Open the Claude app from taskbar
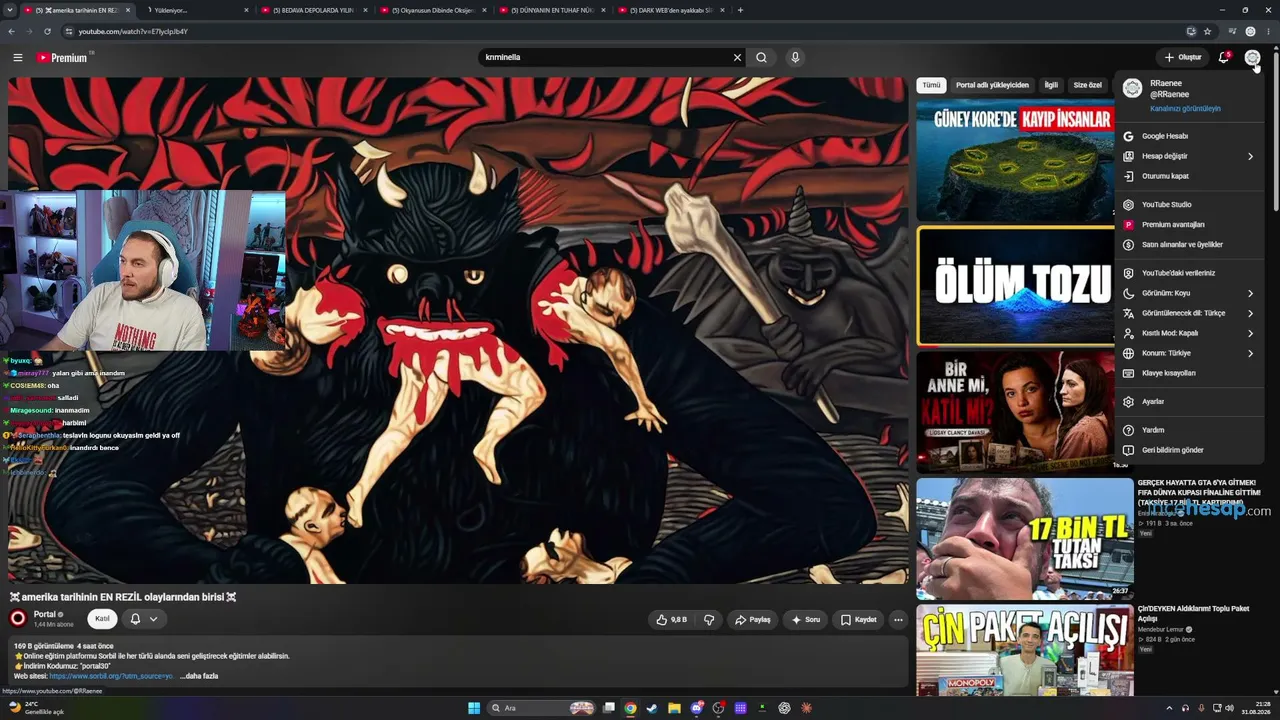The width and height of the screenshot is (1280, 720). click(806, 708)
